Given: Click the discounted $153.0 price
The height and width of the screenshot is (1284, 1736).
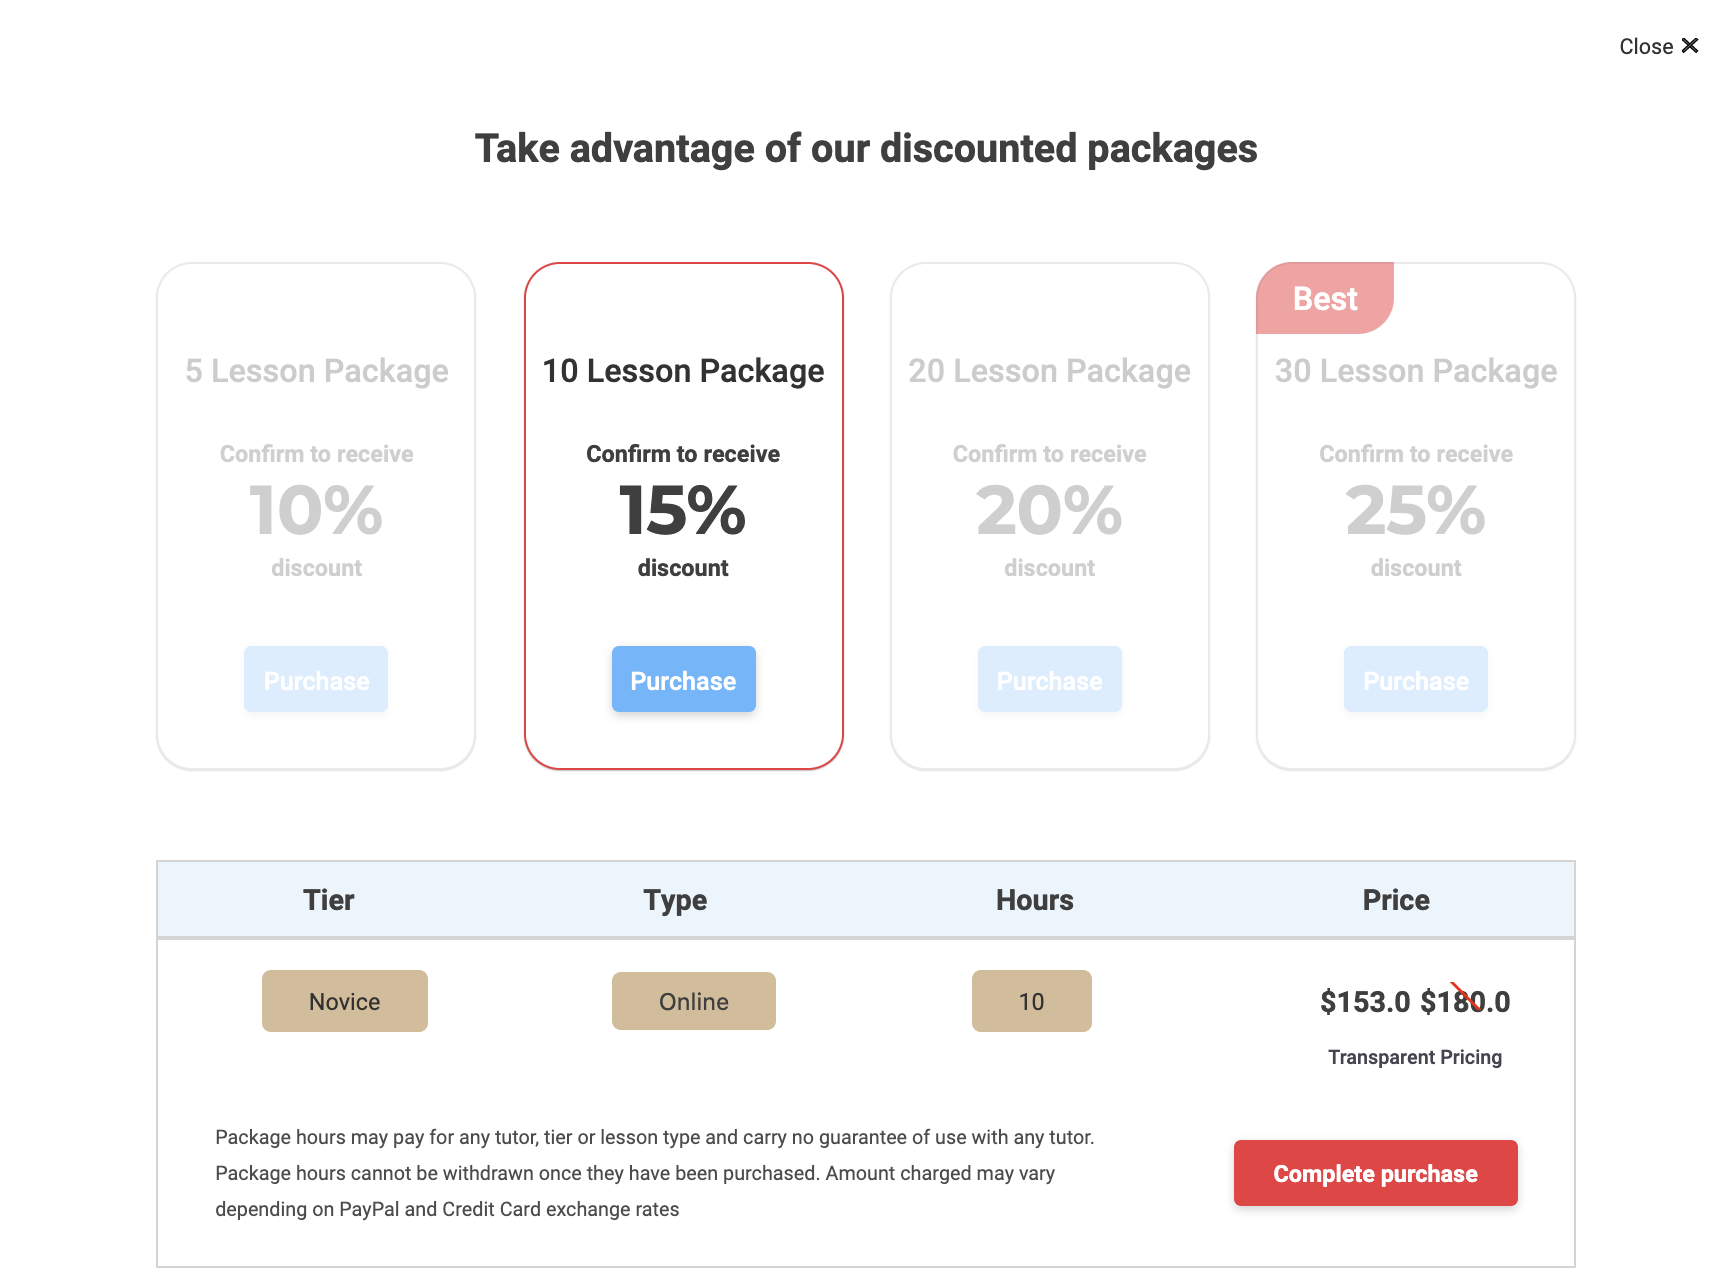Looking at the screenshot, I should click(x=1364, y=1001).
